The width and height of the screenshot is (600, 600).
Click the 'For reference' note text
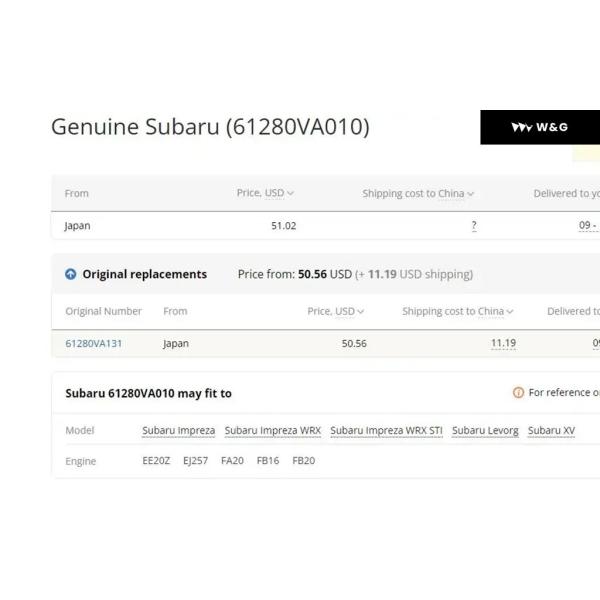(564, 392)
